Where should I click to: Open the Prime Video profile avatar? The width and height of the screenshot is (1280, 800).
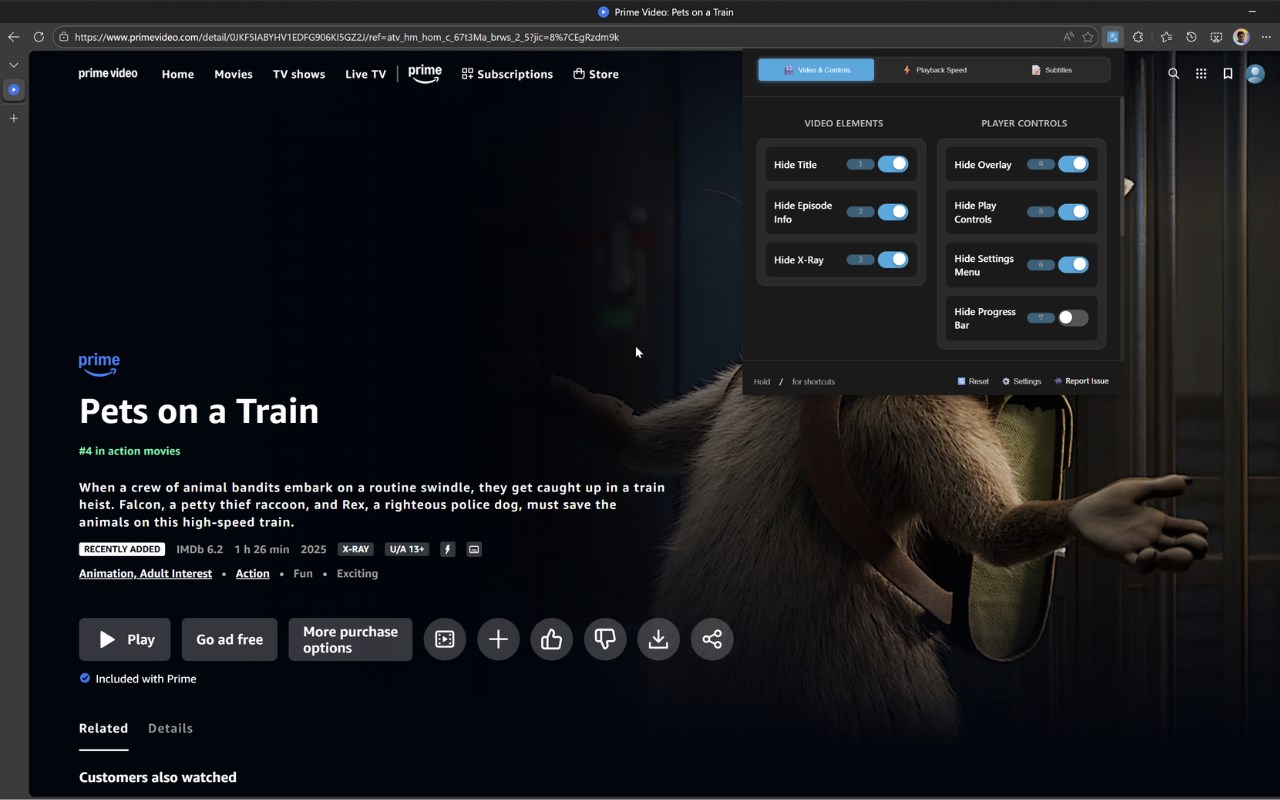tap(1255, 74)
